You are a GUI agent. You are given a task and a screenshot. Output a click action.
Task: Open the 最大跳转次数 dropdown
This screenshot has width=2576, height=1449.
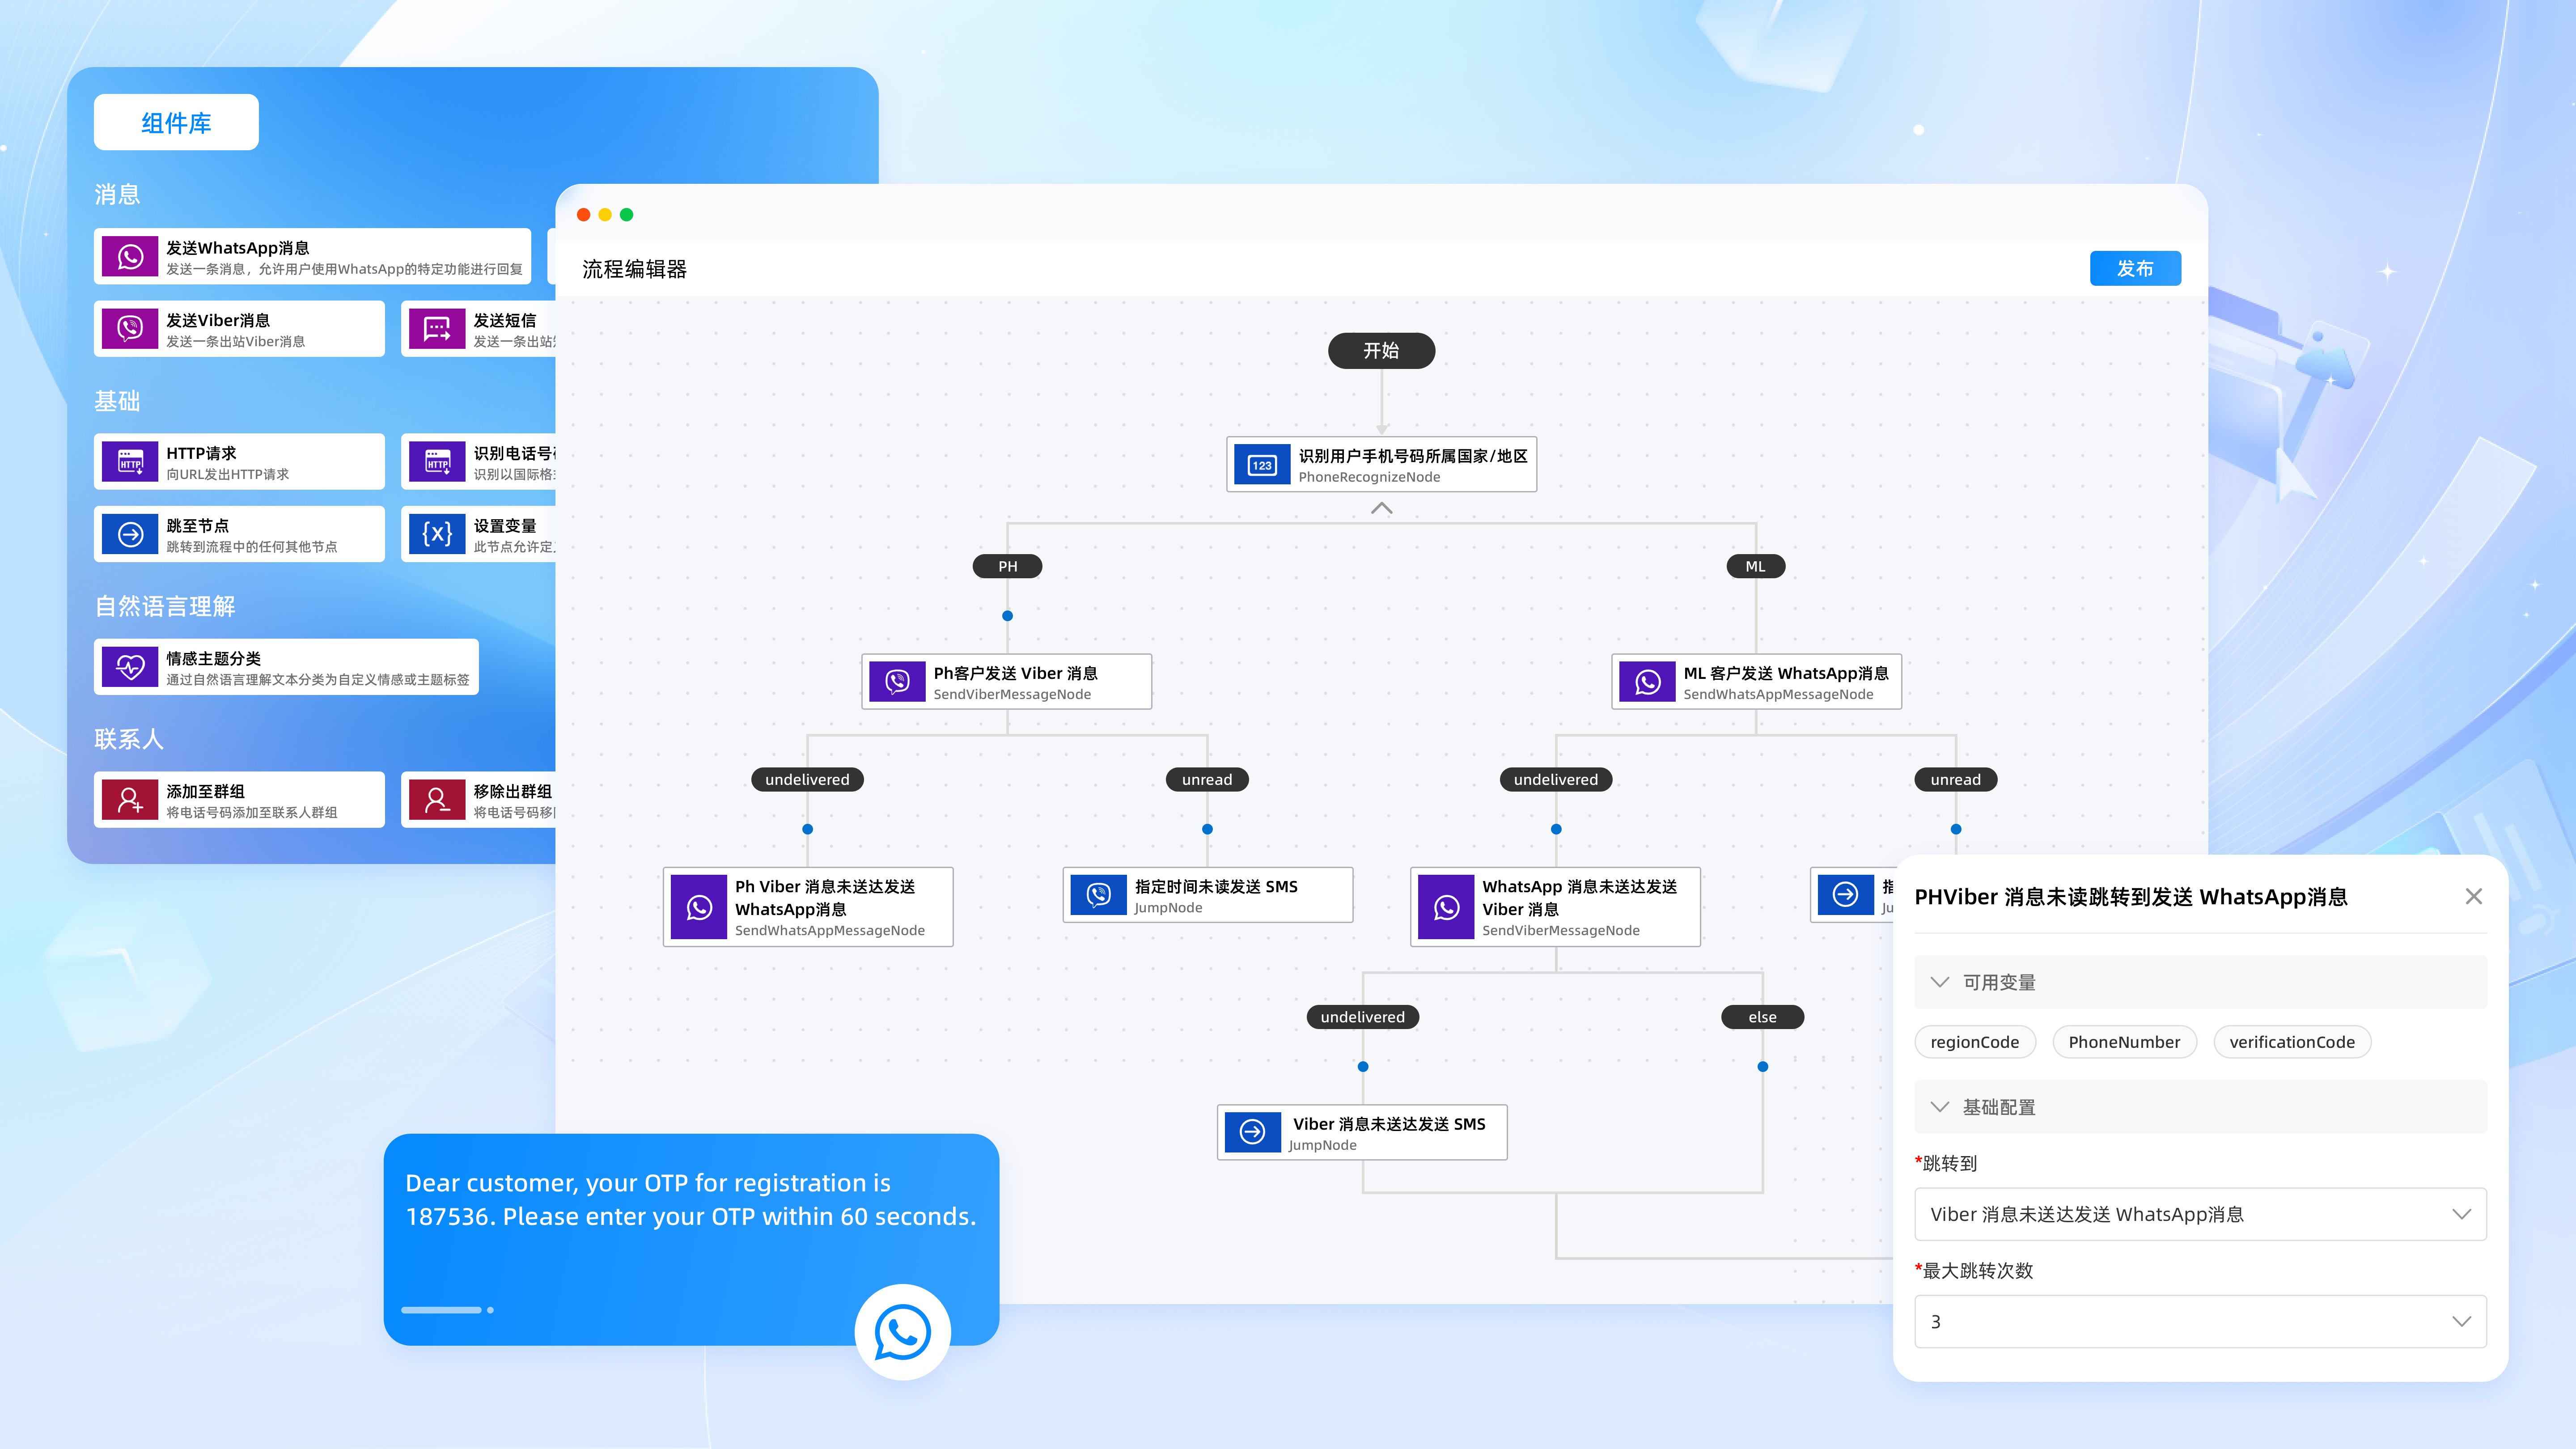[2200, 1321]
